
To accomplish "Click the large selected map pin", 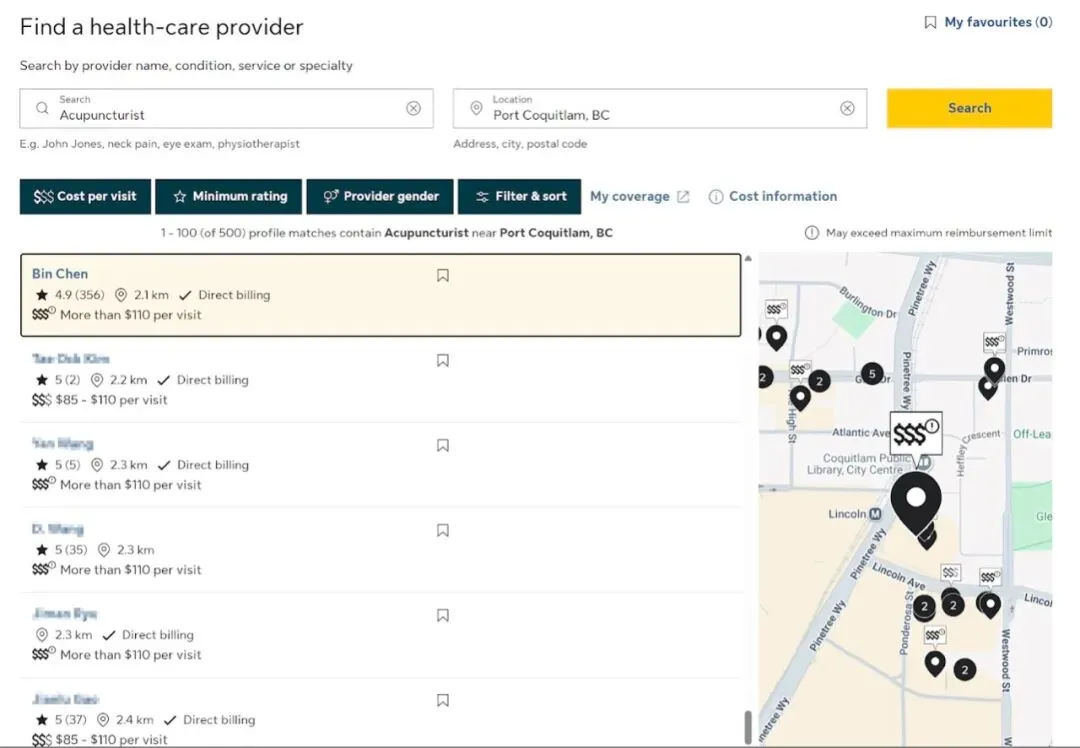I will pyautogui.click(x=915, y=499).
